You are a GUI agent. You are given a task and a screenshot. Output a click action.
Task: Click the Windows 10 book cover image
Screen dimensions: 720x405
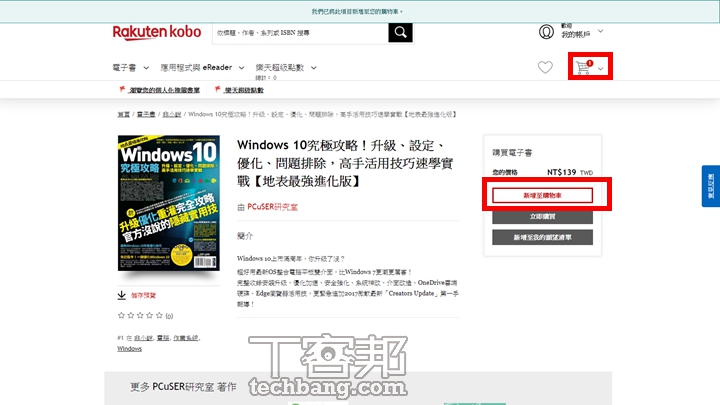click(169, 202)
